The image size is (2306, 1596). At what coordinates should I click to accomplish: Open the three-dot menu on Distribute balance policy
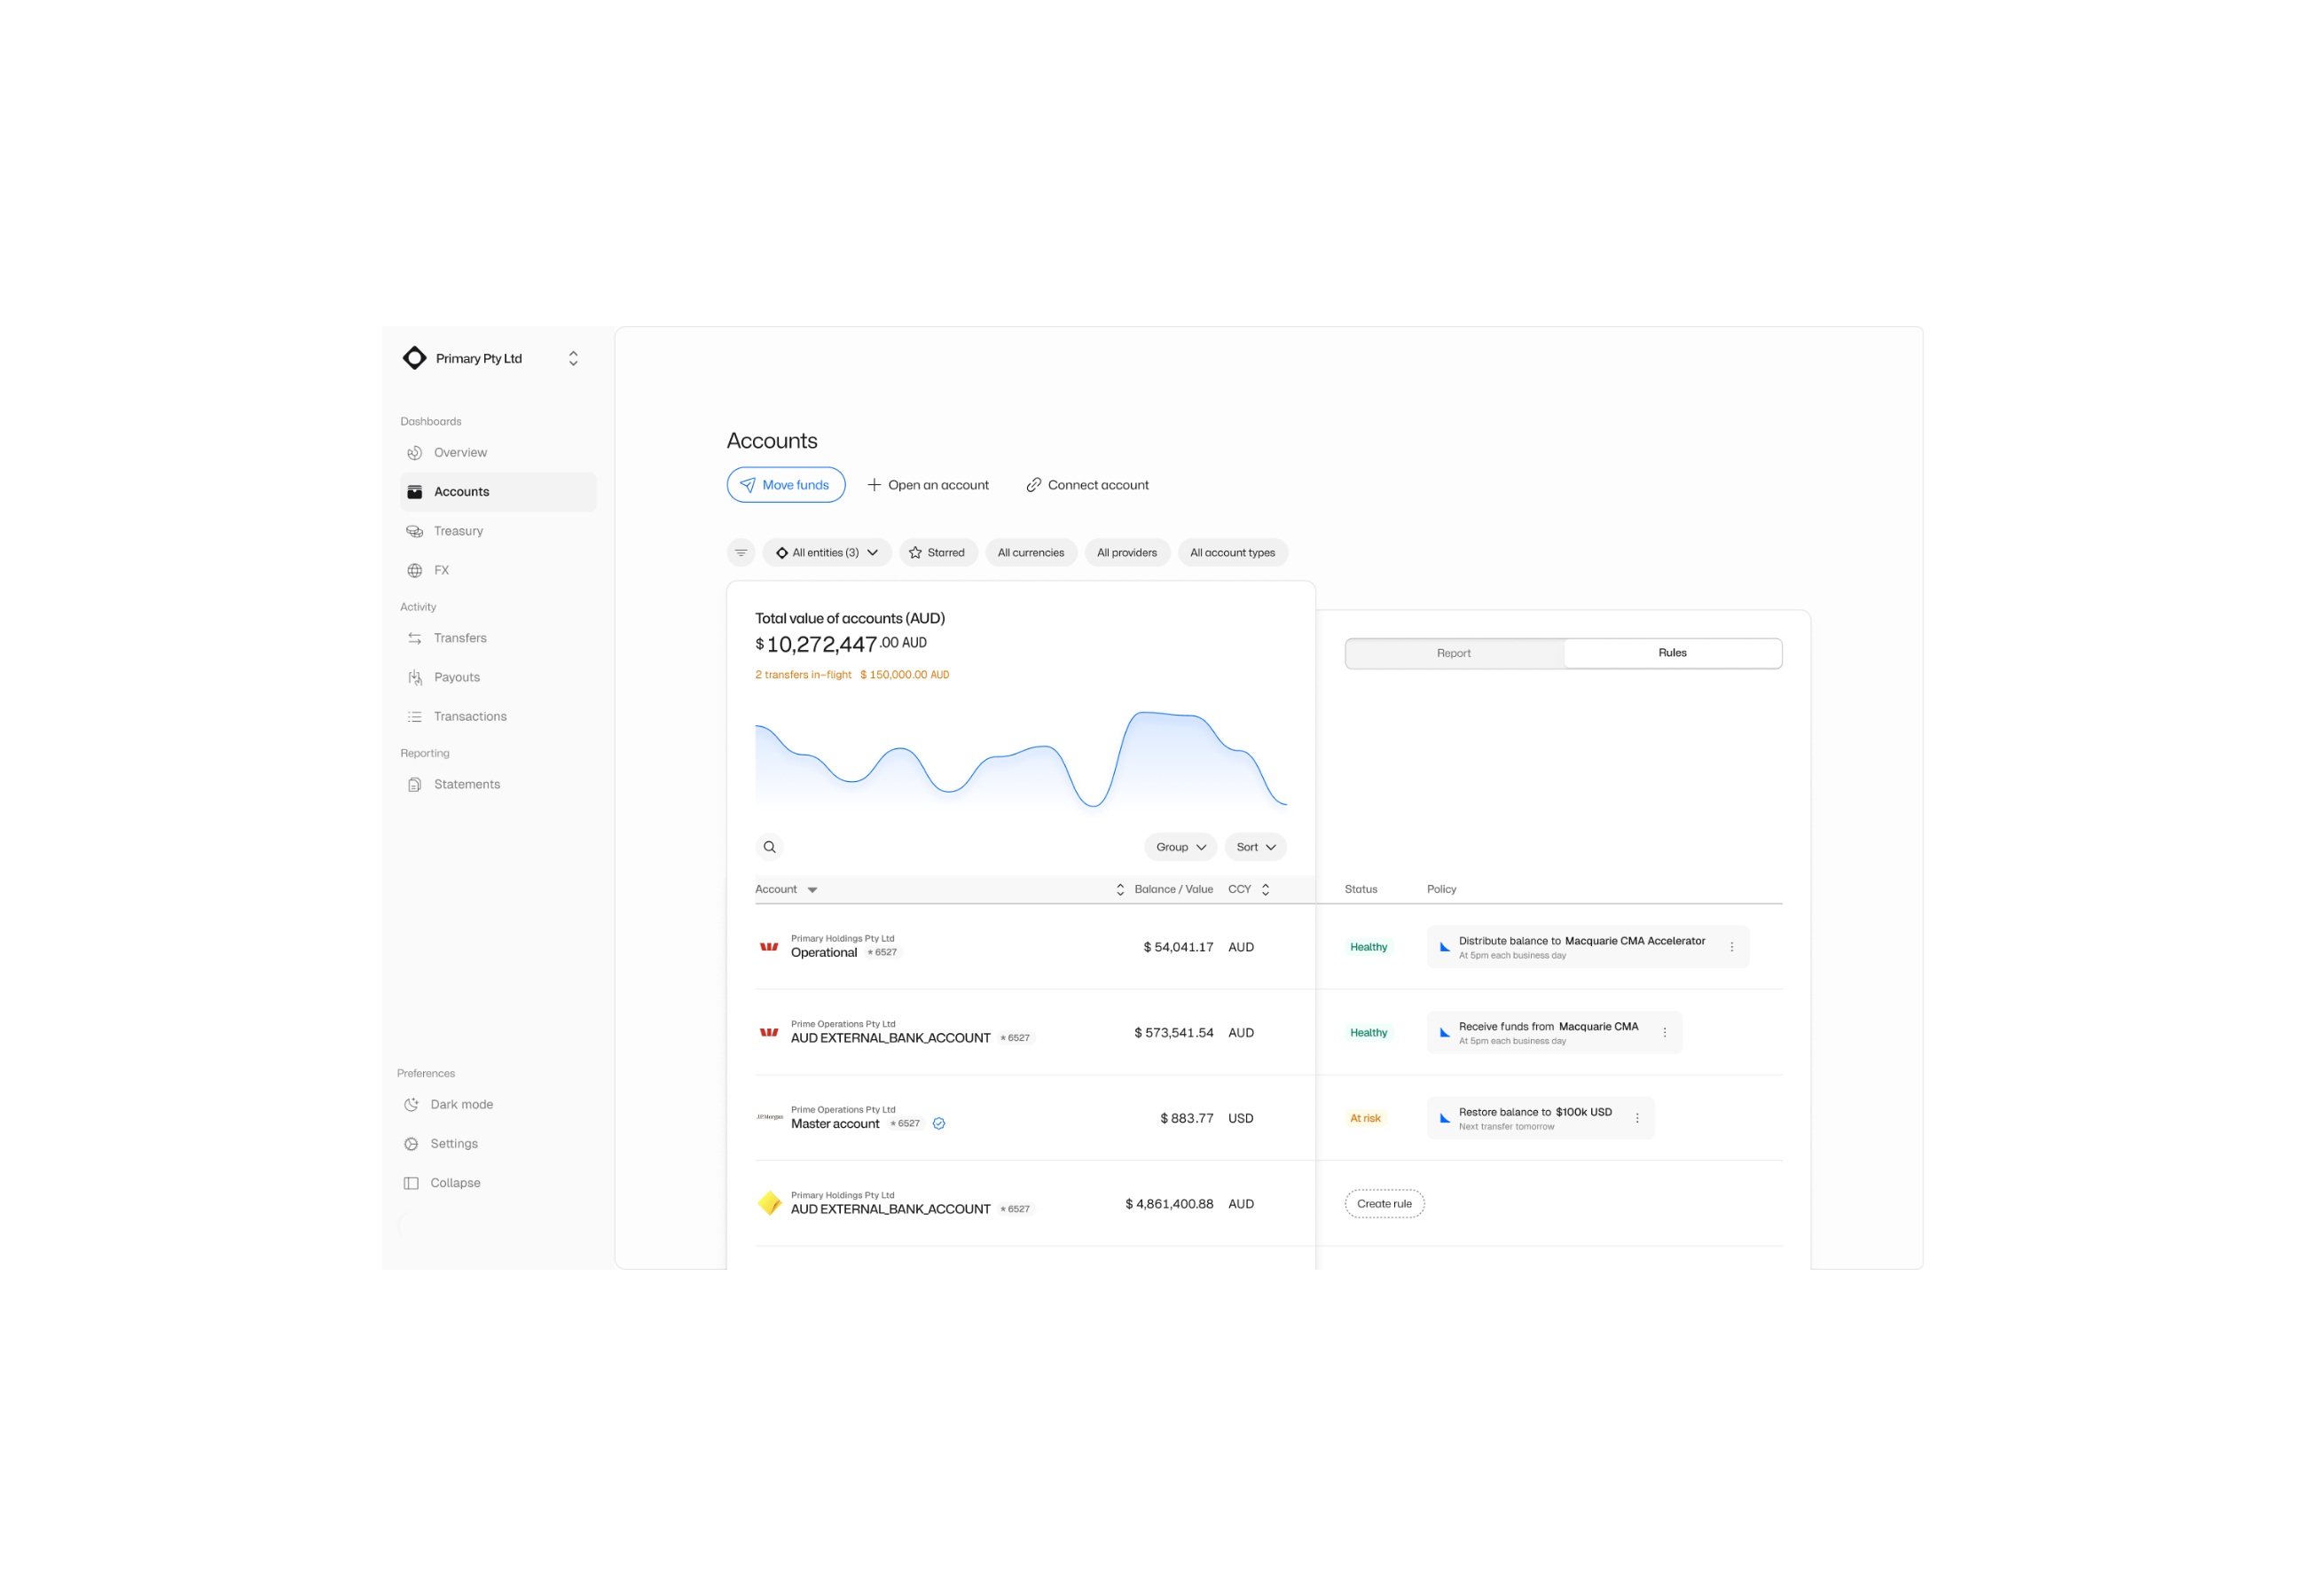point(1731,947)
